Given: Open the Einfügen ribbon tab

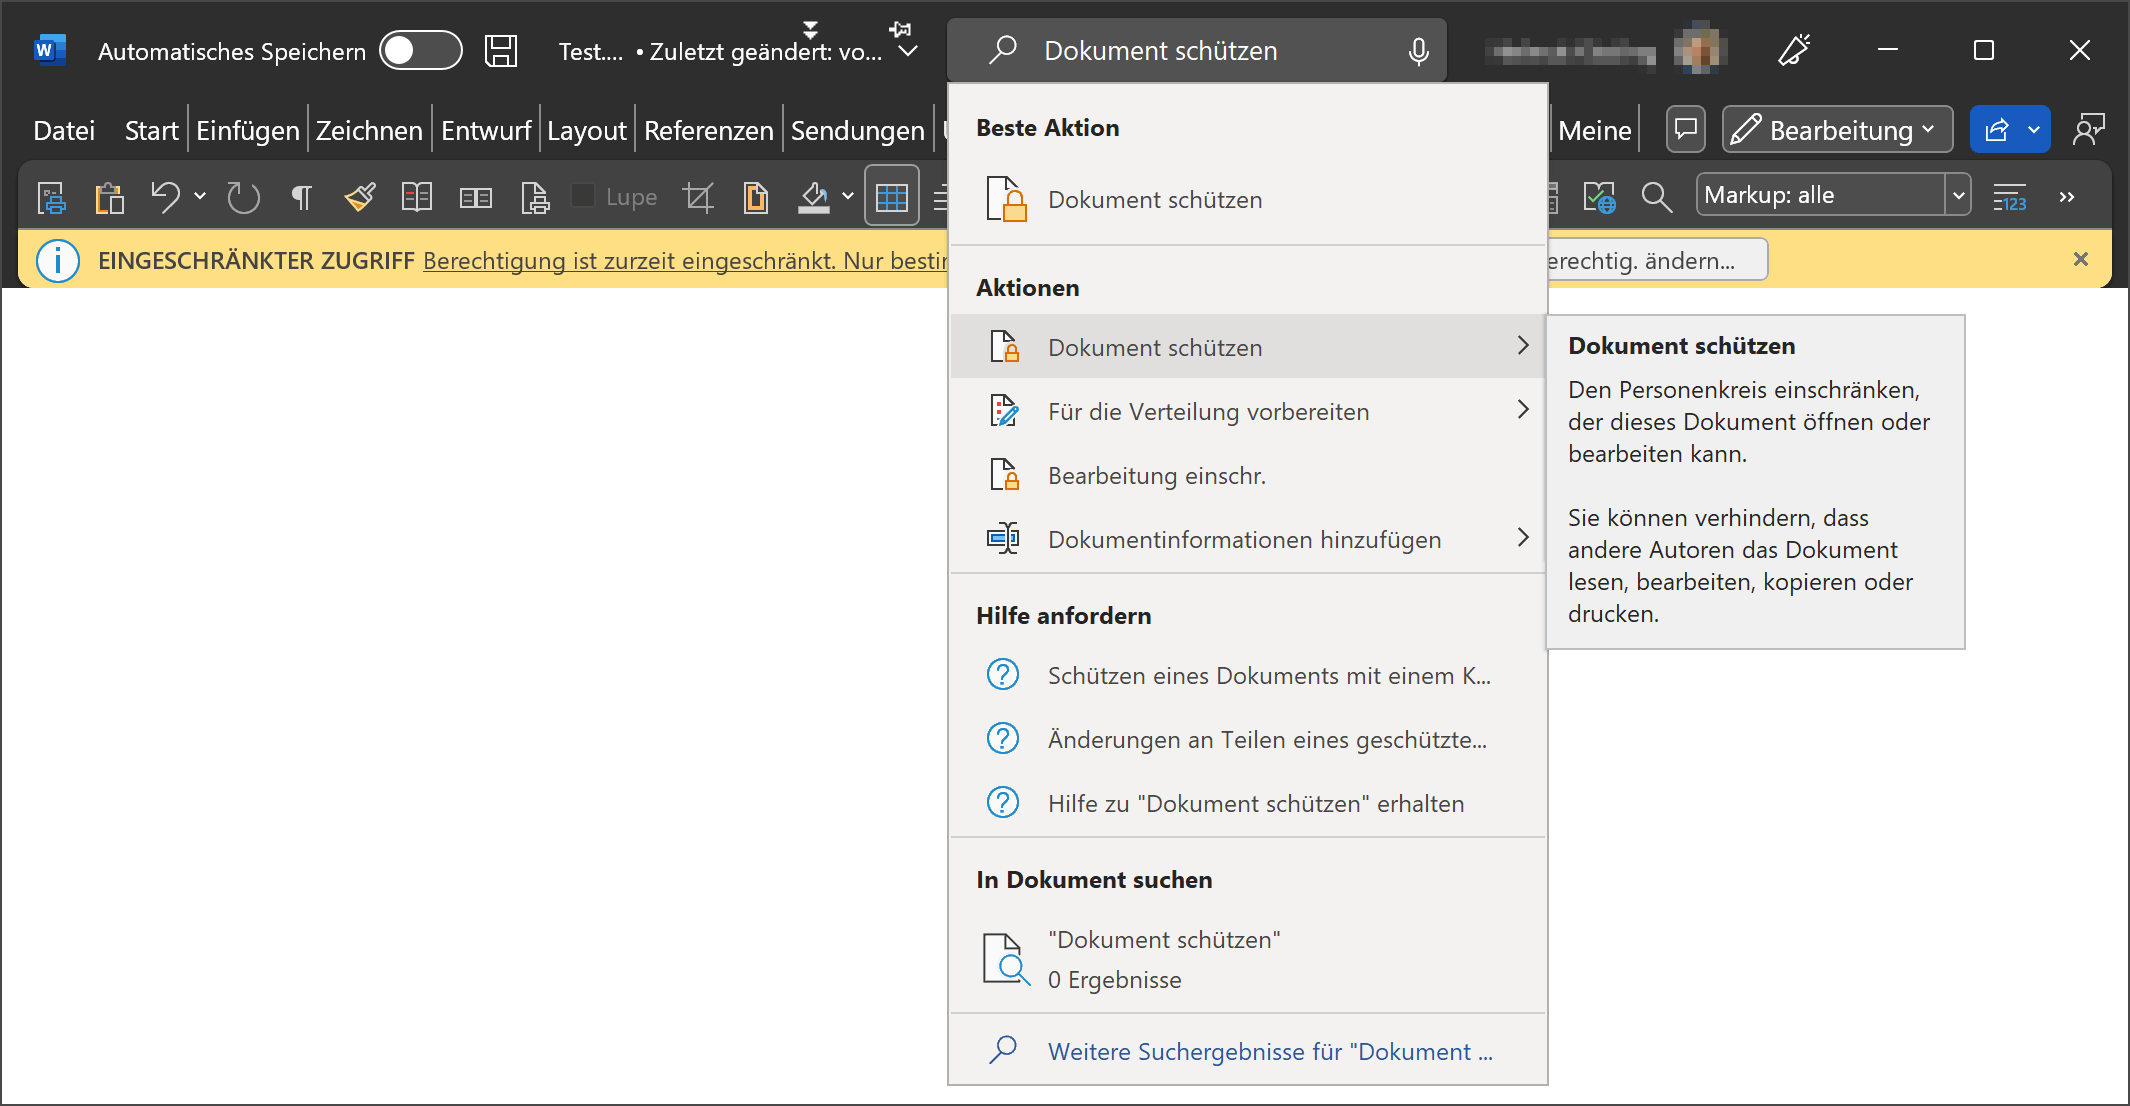Looking at the screenshot, I should pos(247,131).
